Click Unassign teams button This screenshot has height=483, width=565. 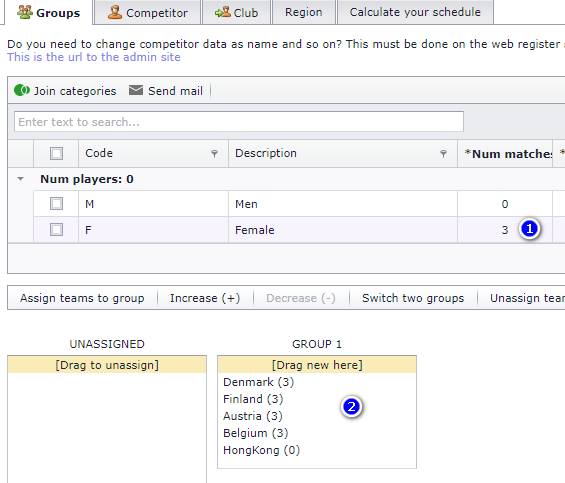[527, 298]
